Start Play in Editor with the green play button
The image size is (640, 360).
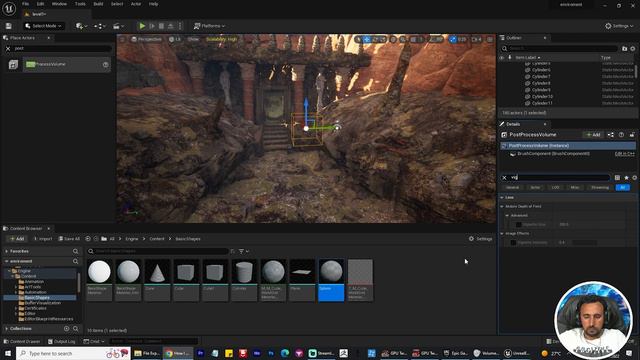[142, 26]
